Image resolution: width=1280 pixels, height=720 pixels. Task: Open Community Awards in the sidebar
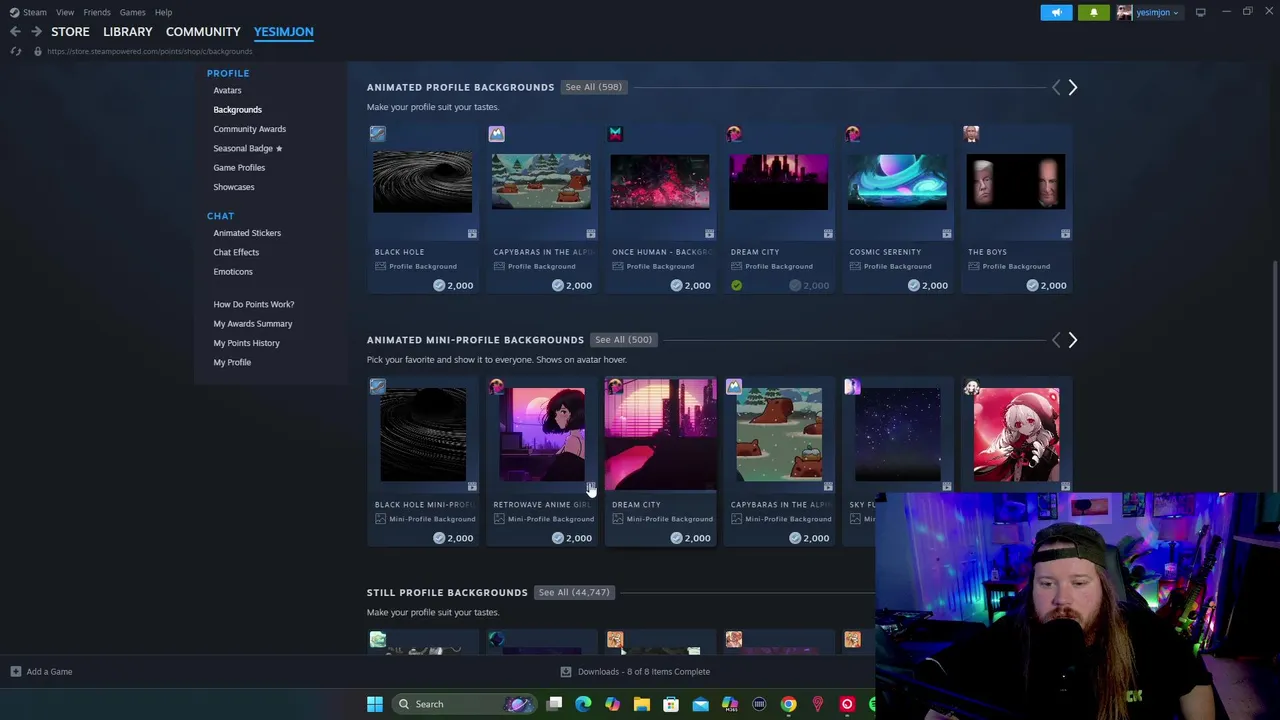click(249, 129)
